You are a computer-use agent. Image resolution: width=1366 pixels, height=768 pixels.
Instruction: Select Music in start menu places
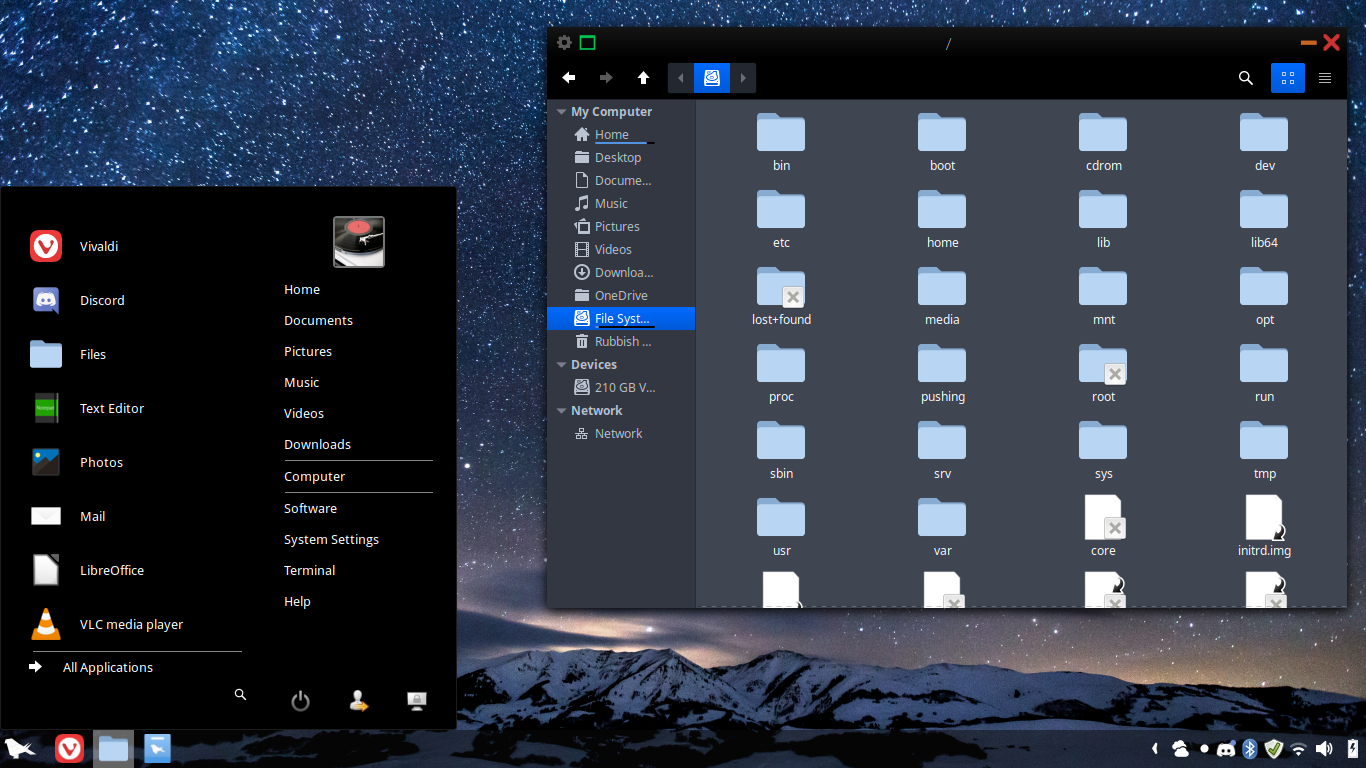(x=301, y=382)
